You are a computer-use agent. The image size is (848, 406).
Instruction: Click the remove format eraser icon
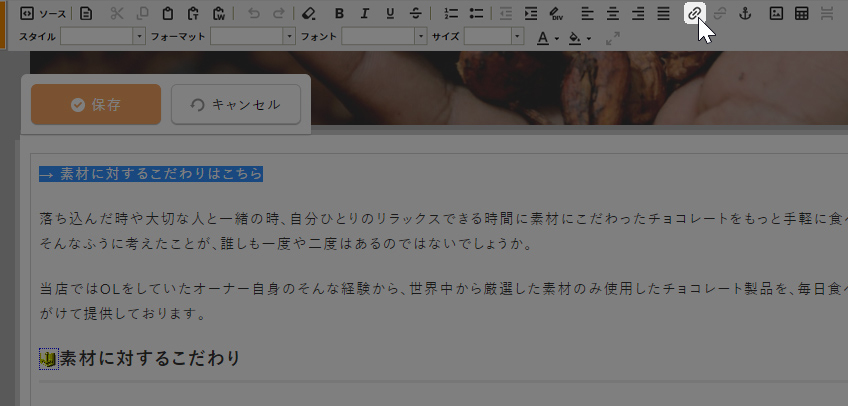[308, 13]
